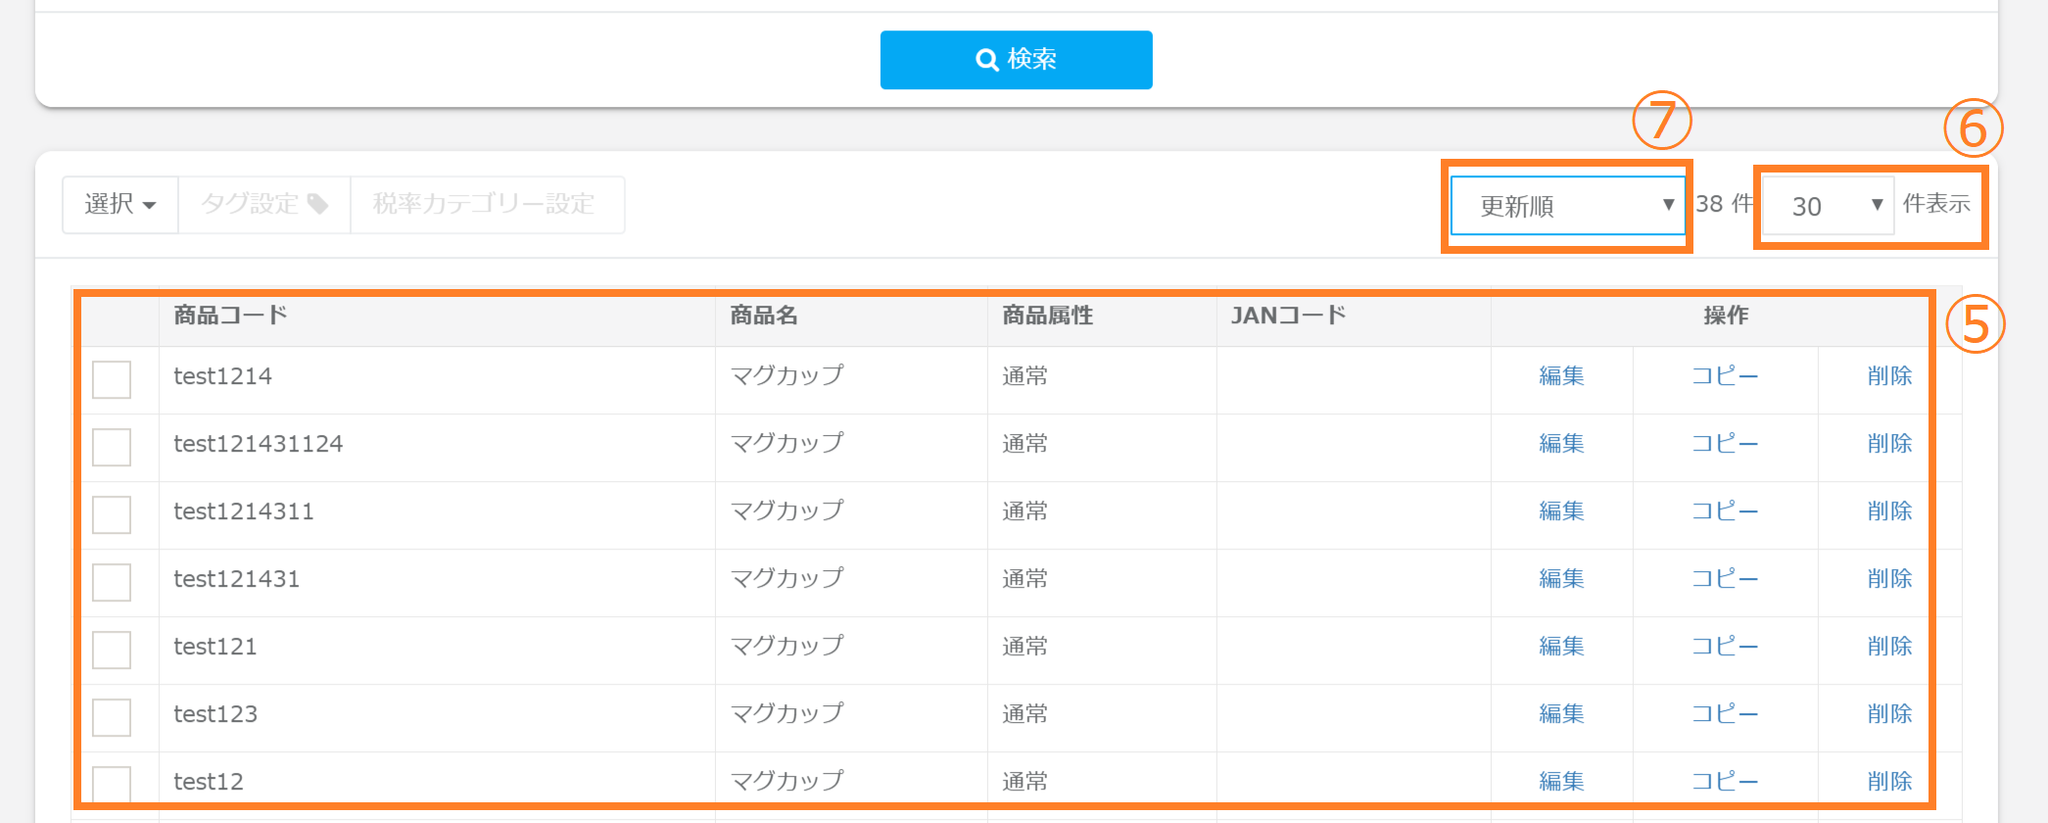2048x823 pixels.
Task: Delete product test123 using 削除
Action: 1889,714
